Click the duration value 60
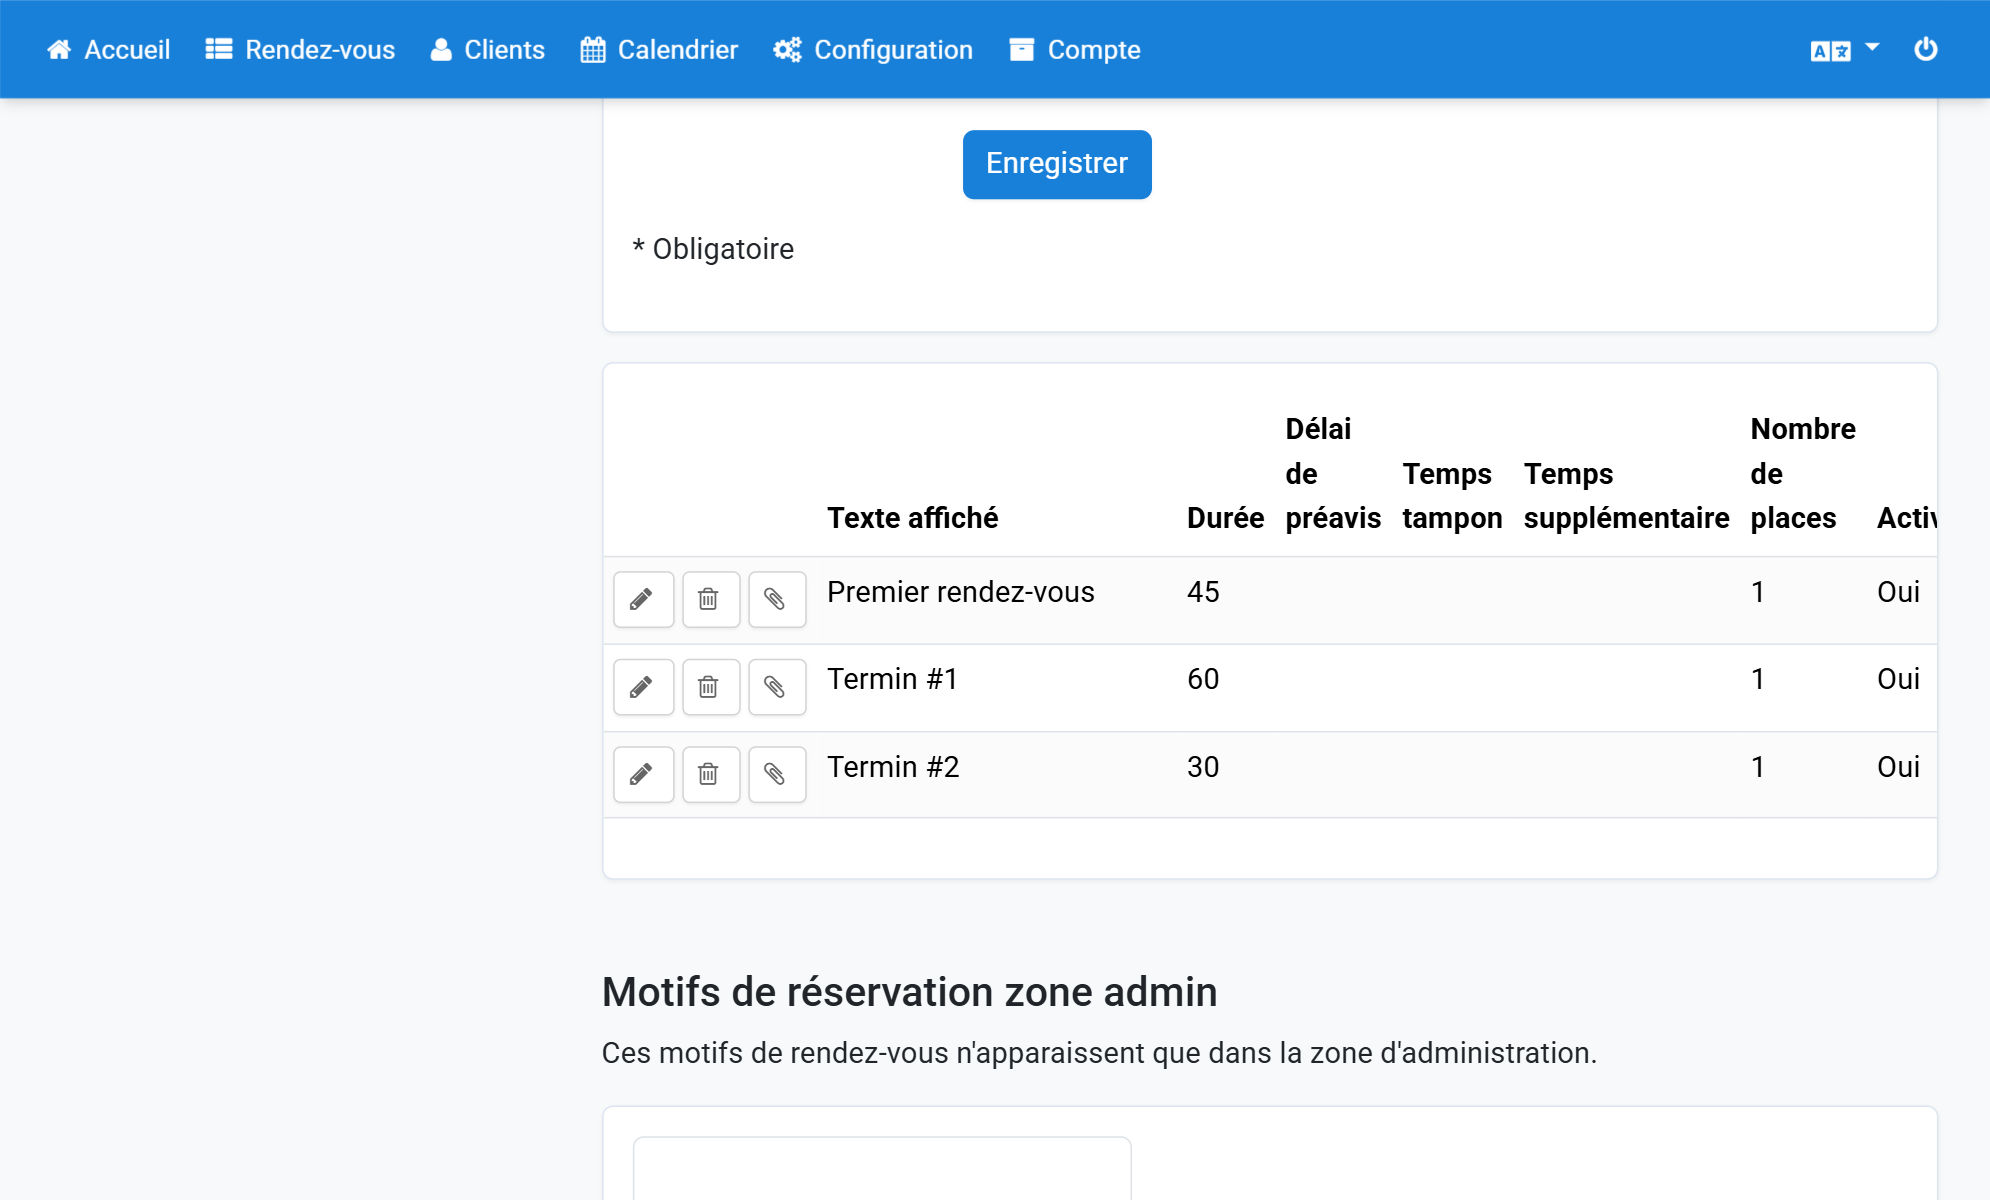Screen dimensions: 1990x1200 [x=1203, y=679]
